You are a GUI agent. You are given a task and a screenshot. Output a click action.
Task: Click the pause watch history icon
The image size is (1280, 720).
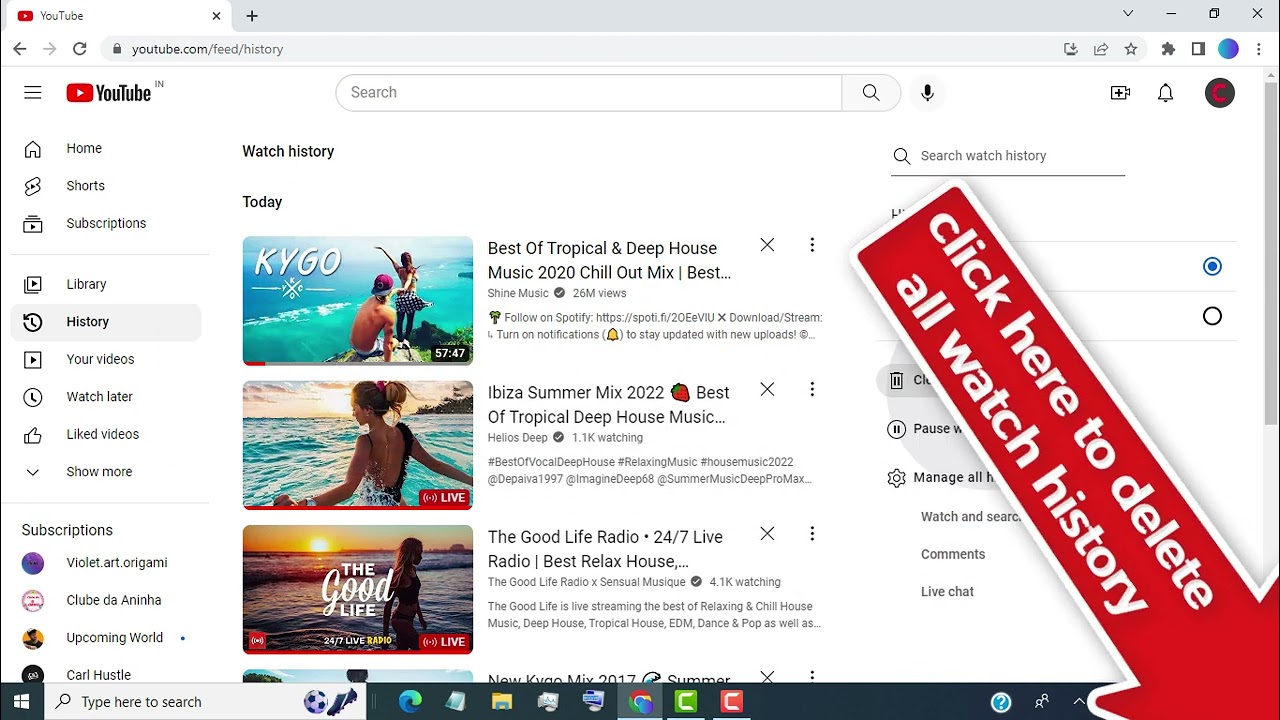pos(896,429)
